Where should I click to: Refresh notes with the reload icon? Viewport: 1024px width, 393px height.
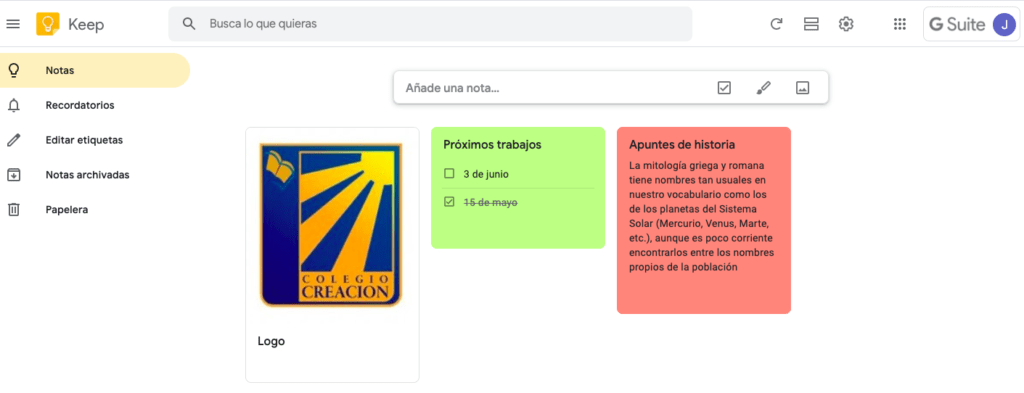[x=776, y=24]
